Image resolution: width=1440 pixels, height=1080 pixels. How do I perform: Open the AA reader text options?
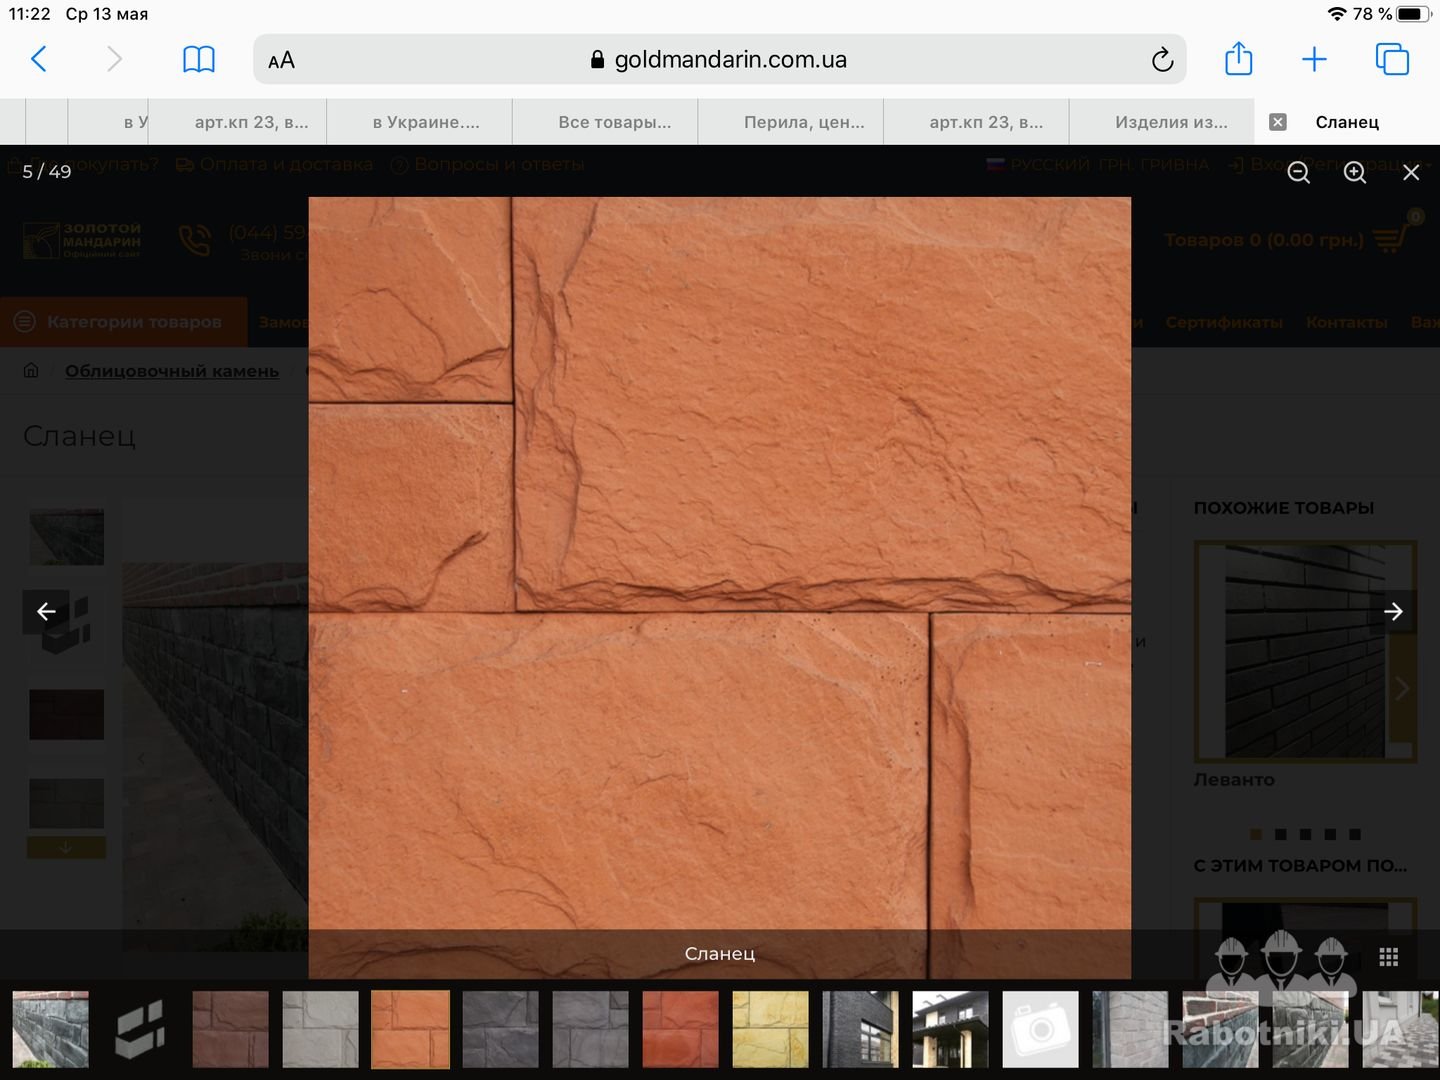281,60
